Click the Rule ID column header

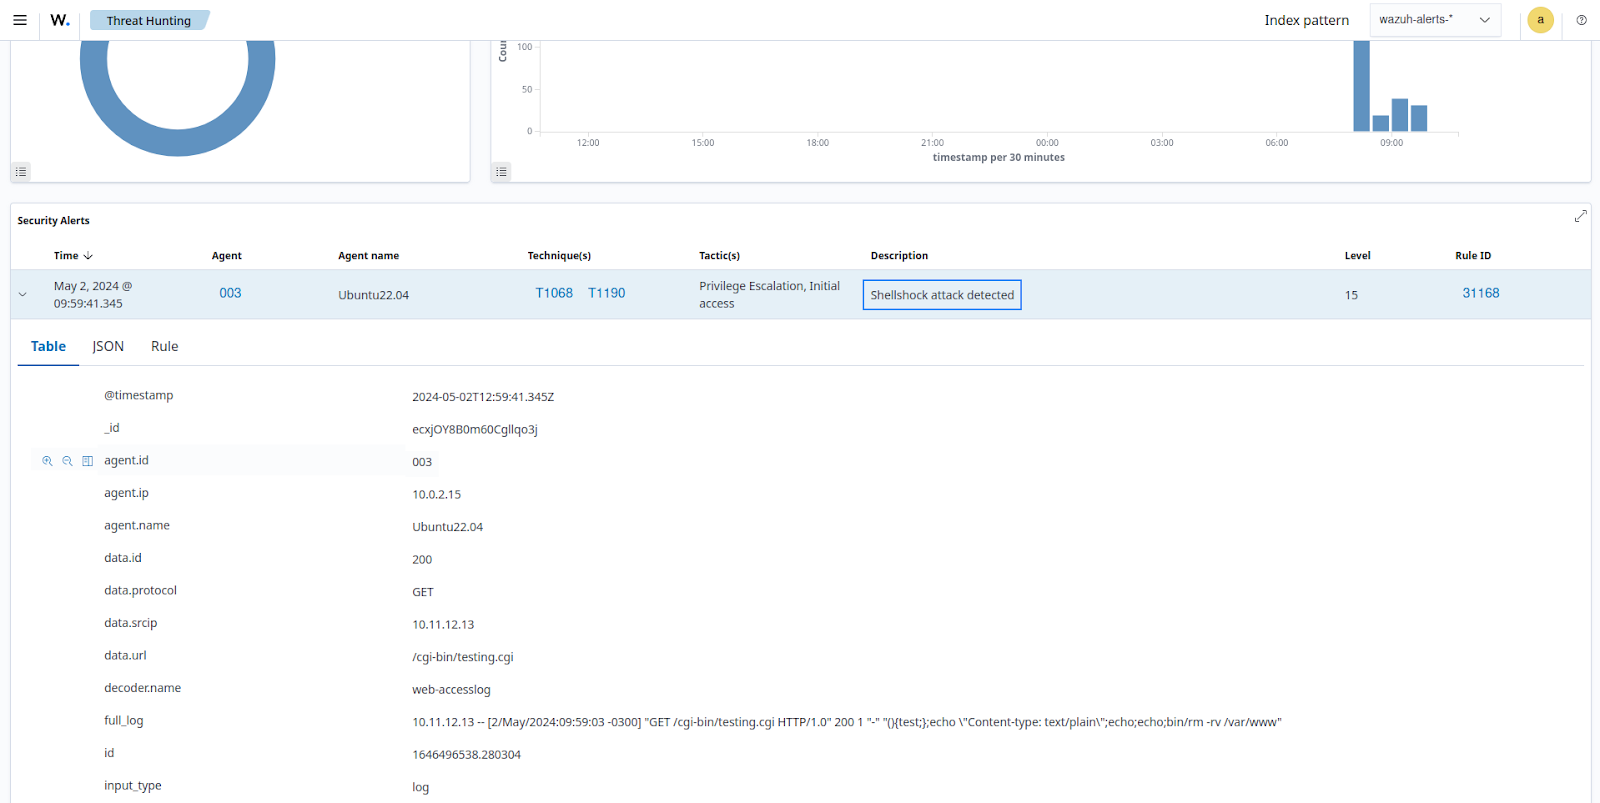click(x=1473, y=256)
